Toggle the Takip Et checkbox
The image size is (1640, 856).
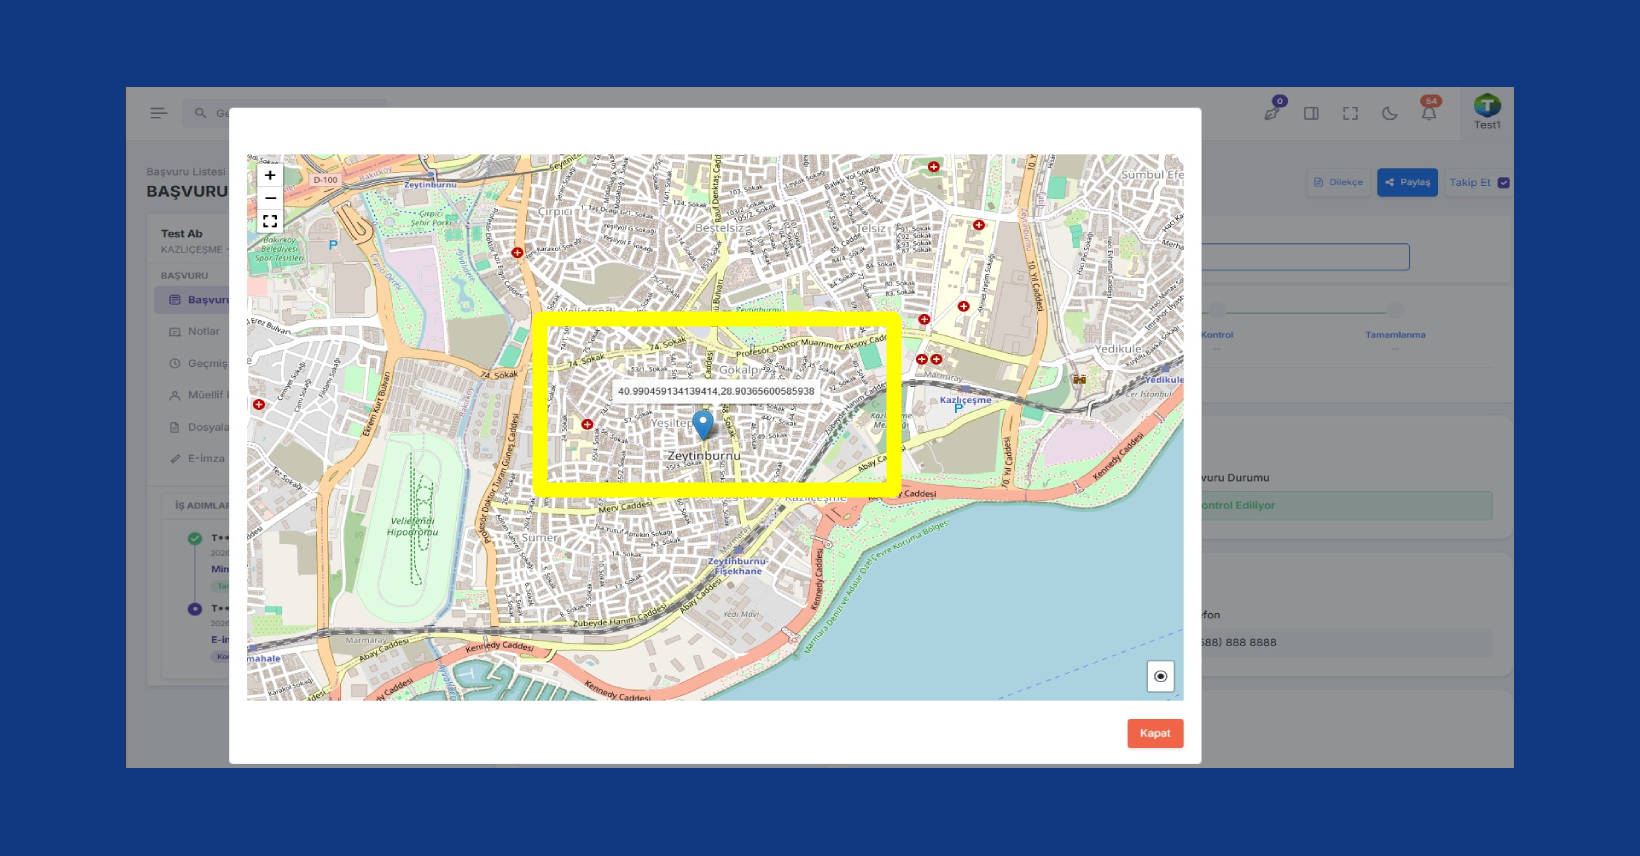click(1504, 183)
